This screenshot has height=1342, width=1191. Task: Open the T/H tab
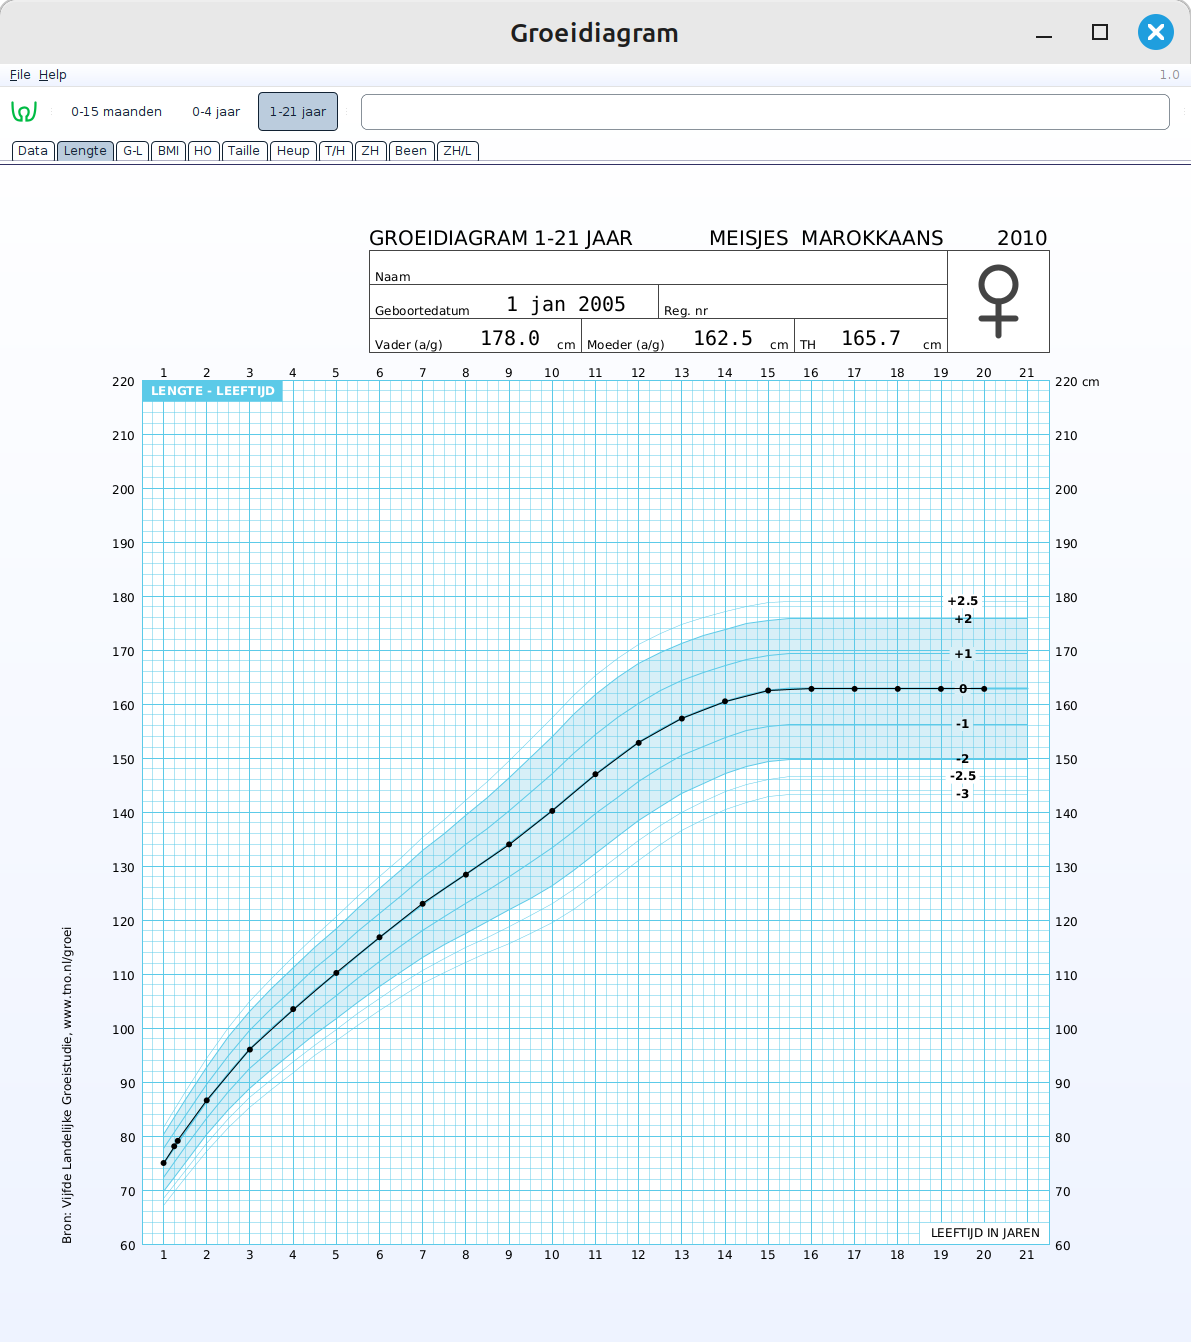tap(335, 151)
